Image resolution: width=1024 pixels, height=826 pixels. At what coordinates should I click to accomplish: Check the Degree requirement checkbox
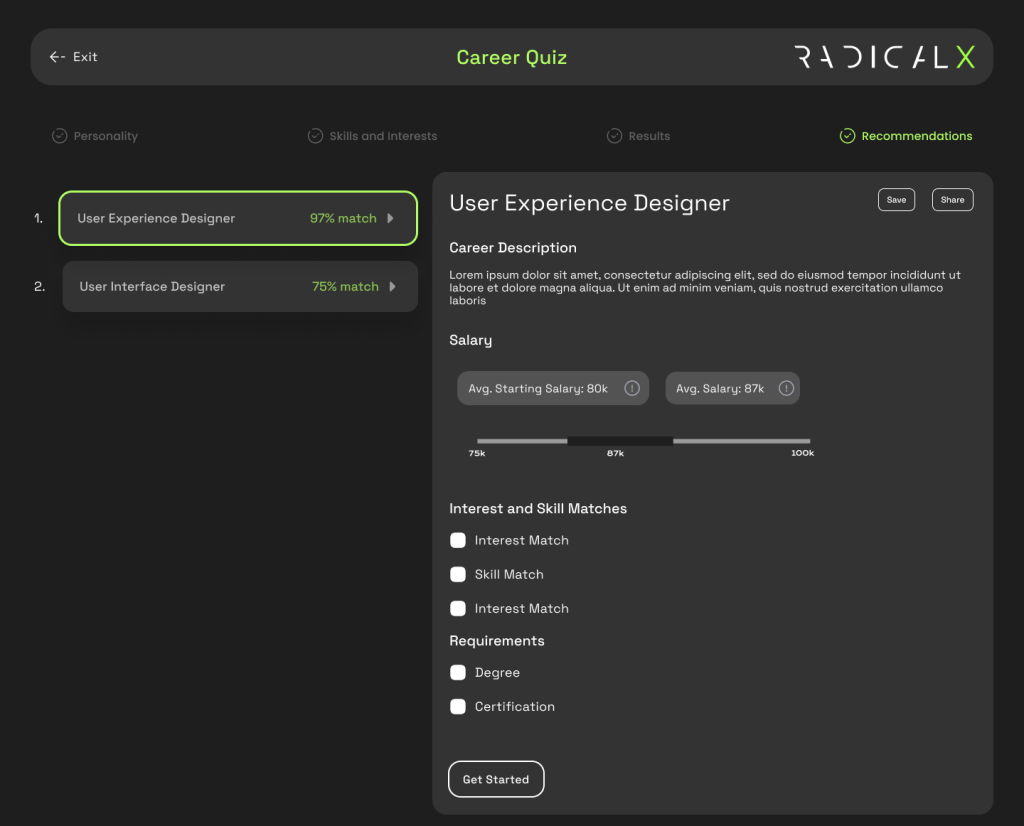(x=458, y=672)
